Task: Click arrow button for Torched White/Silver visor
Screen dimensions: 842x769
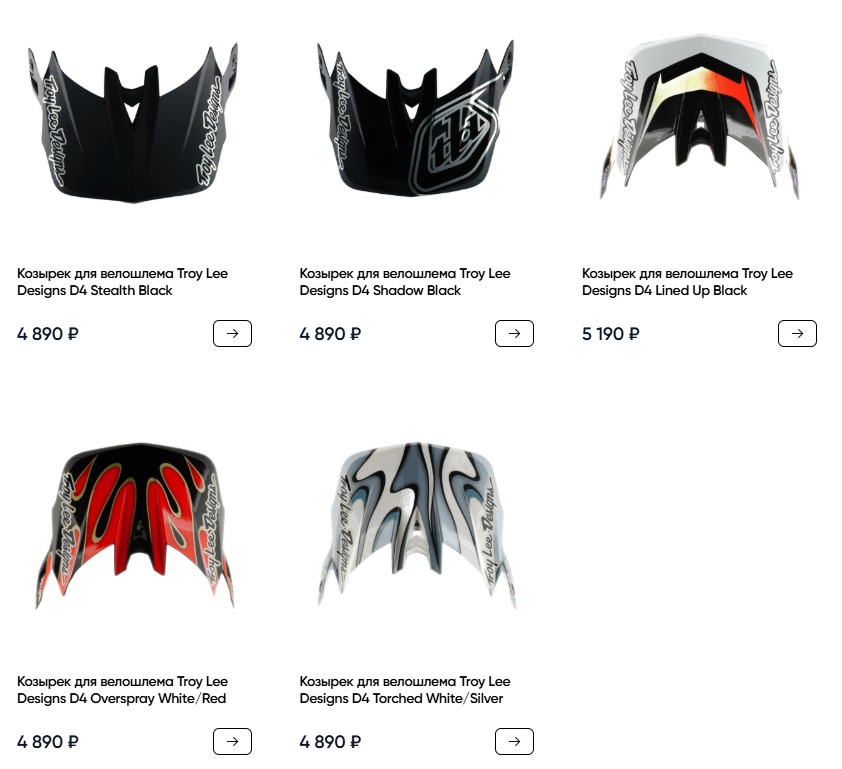Action: click(x=514, y=742)
